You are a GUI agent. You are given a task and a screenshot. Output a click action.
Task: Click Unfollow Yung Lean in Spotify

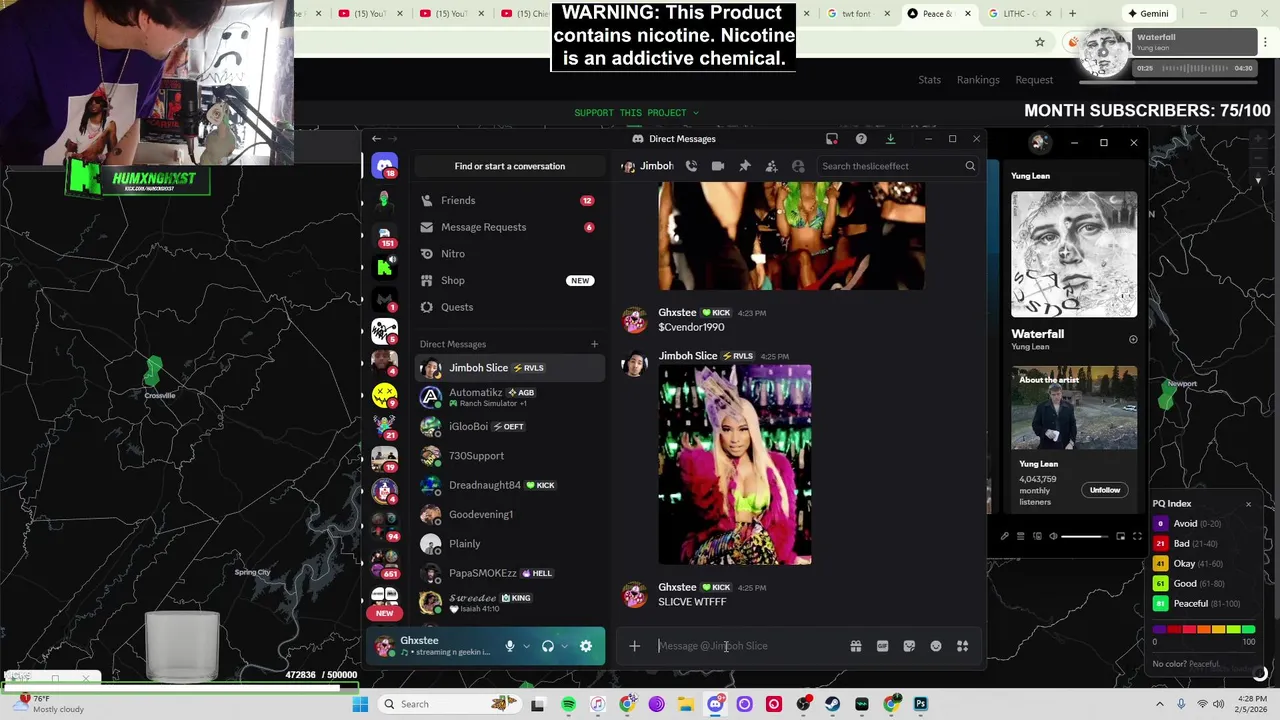tap(1105, 490)
